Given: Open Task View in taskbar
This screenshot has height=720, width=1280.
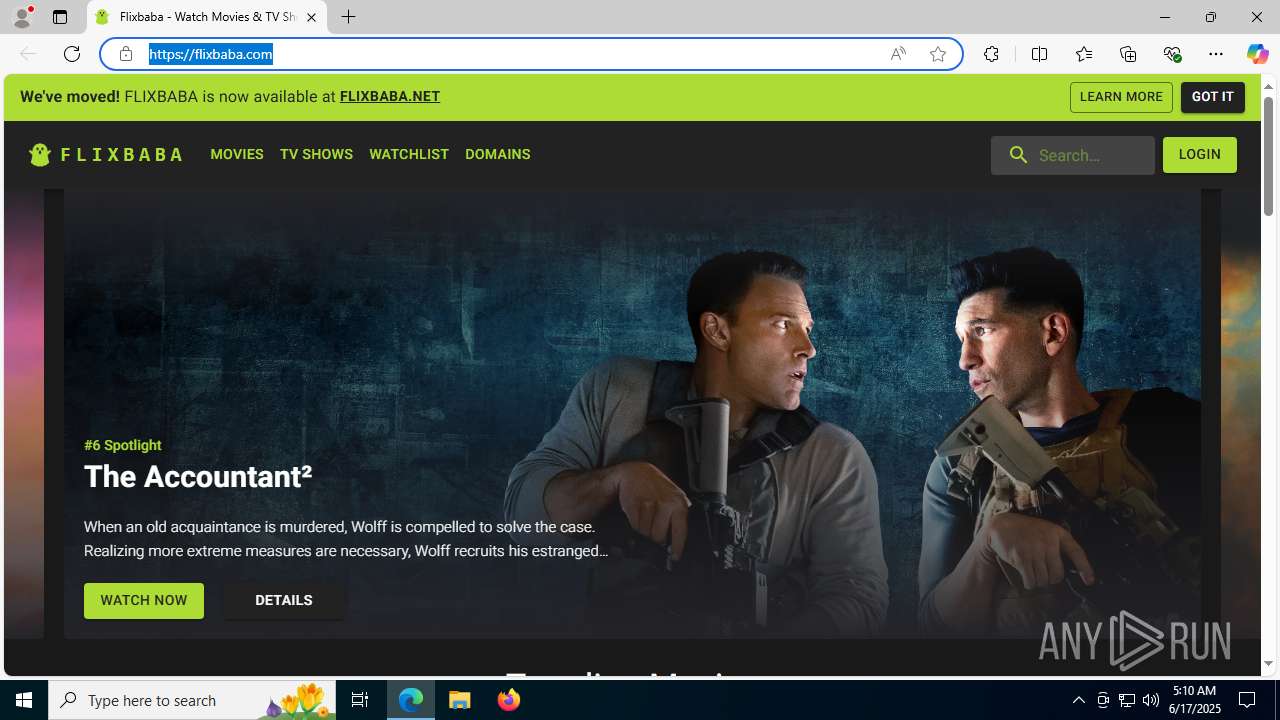Looking at the screenshot, I should pyautogui.click(x=360, y=700).
